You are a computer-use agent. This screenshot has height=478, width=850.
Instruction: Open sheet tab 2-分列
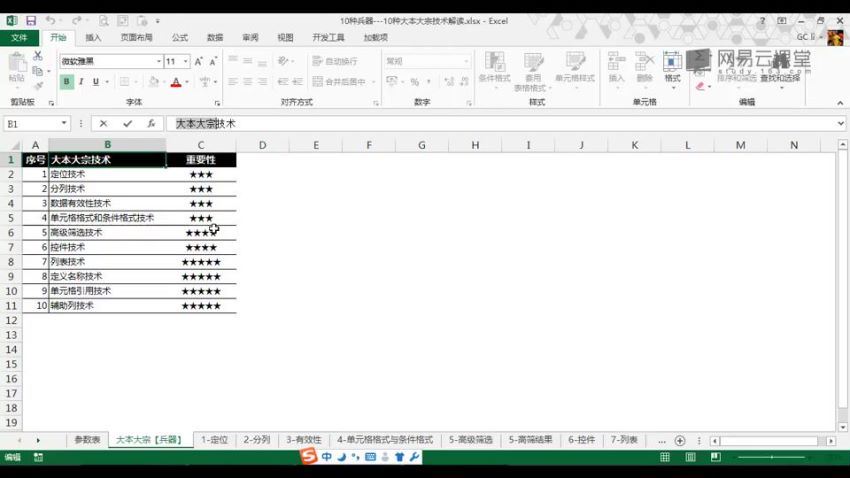(256, 440)
